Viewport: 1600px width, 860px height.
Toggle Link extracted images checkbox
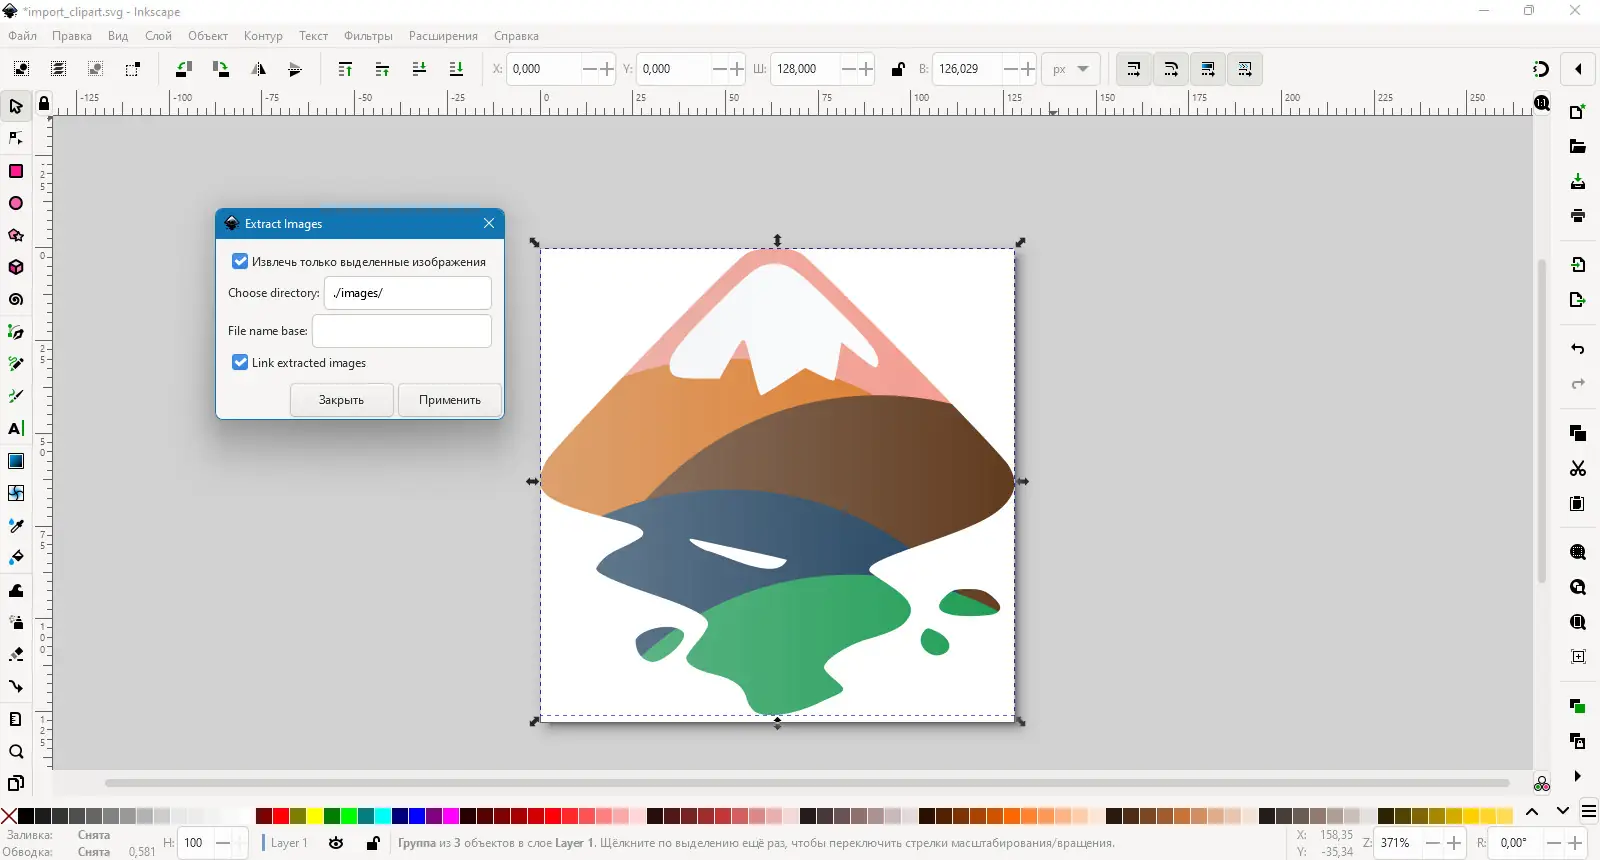(x=240, y=363)
